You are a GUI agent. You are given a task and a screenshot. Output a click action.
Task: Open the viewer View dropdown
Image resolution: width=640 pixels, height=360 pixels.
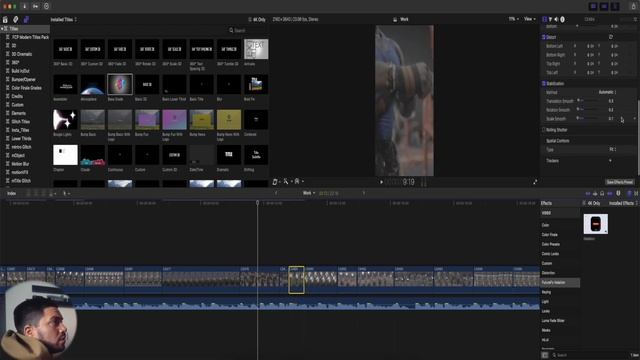tap(529, 19)
